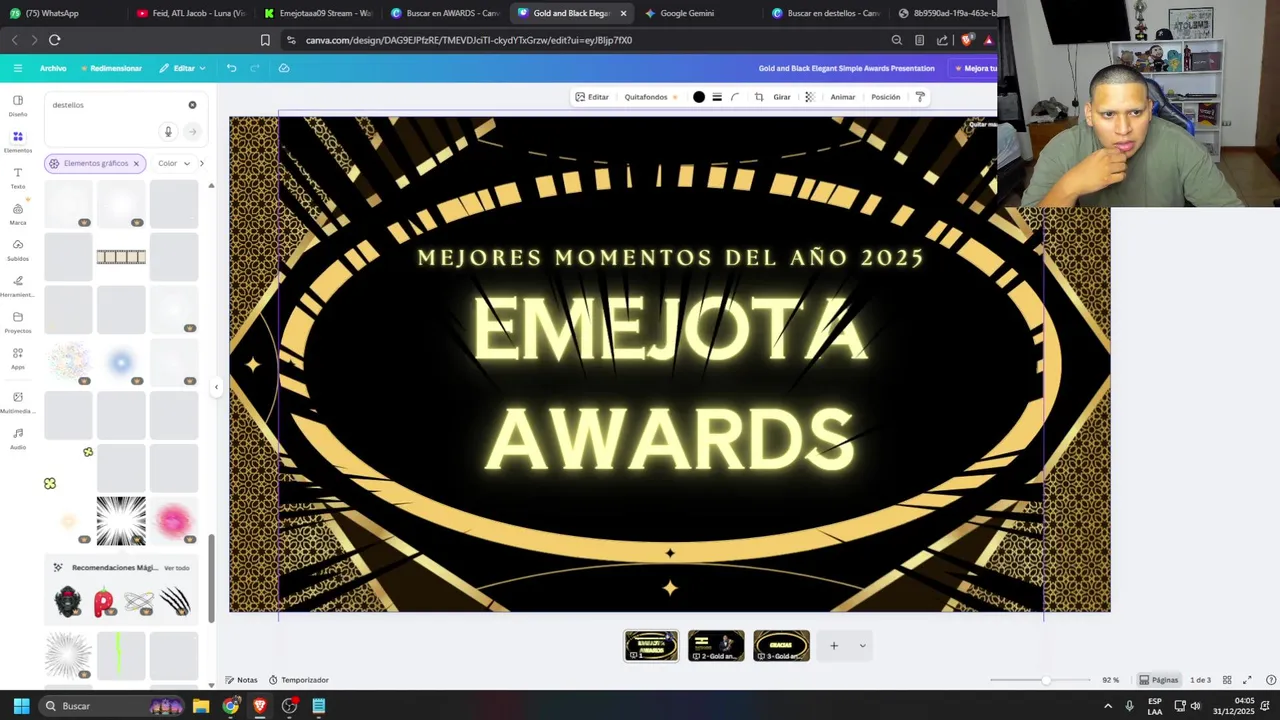Screen dimensions: 1280x720
Task: Switch to the WhatsApp browser tab
Action: [x=60, y=13]
